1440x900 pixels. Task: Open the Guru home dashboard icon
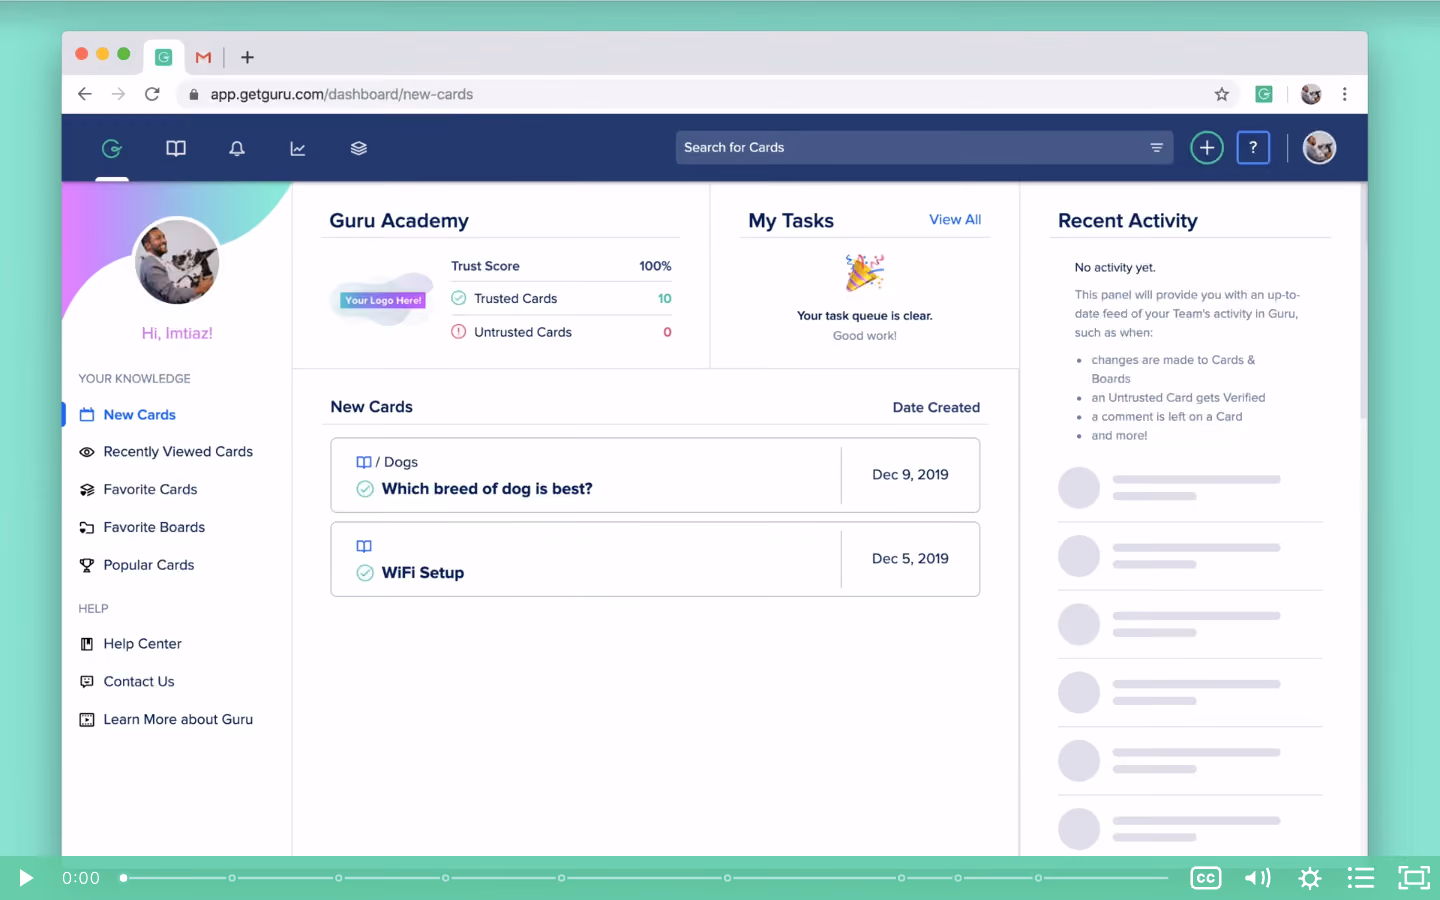coord(112,148)
